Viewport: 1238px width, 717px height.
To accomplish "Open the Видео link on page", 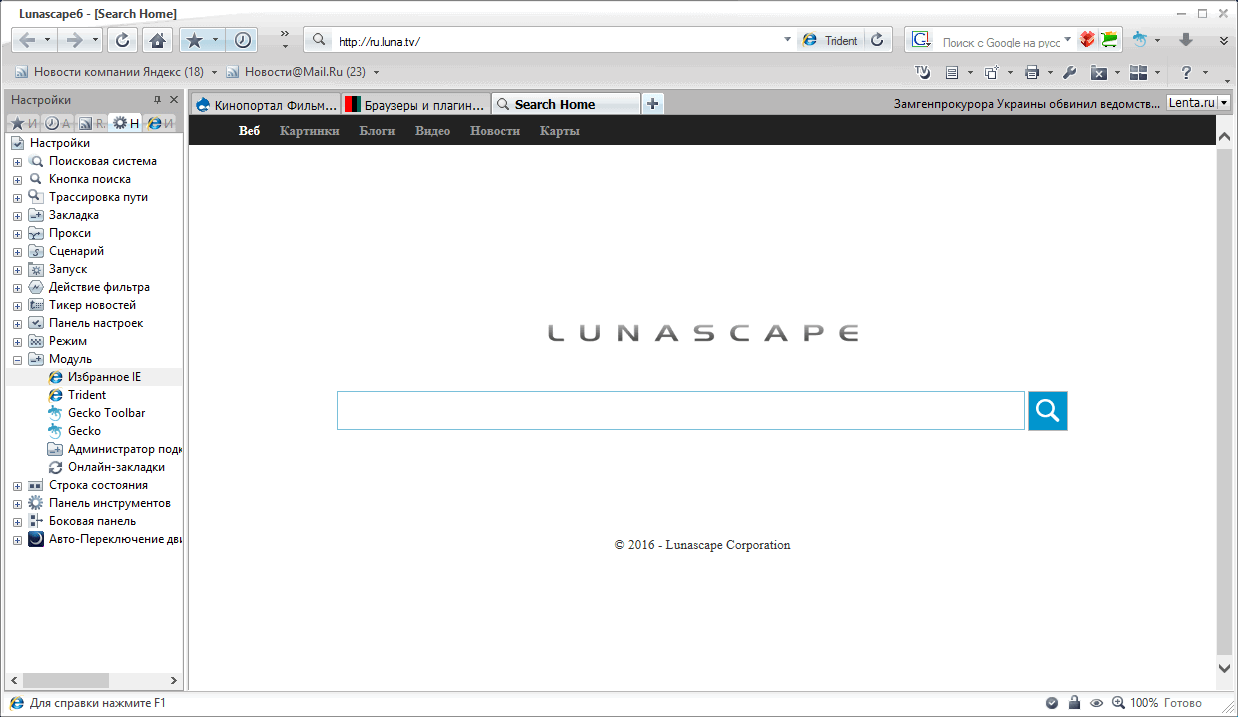I will [432, 131].
